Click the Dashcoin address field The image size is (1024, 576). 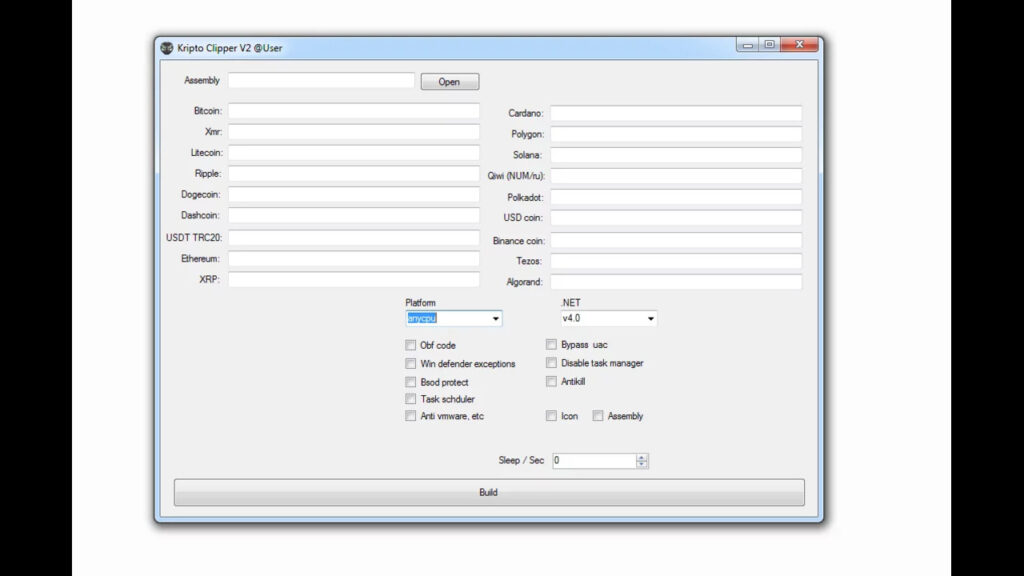[x=353, y=216]
